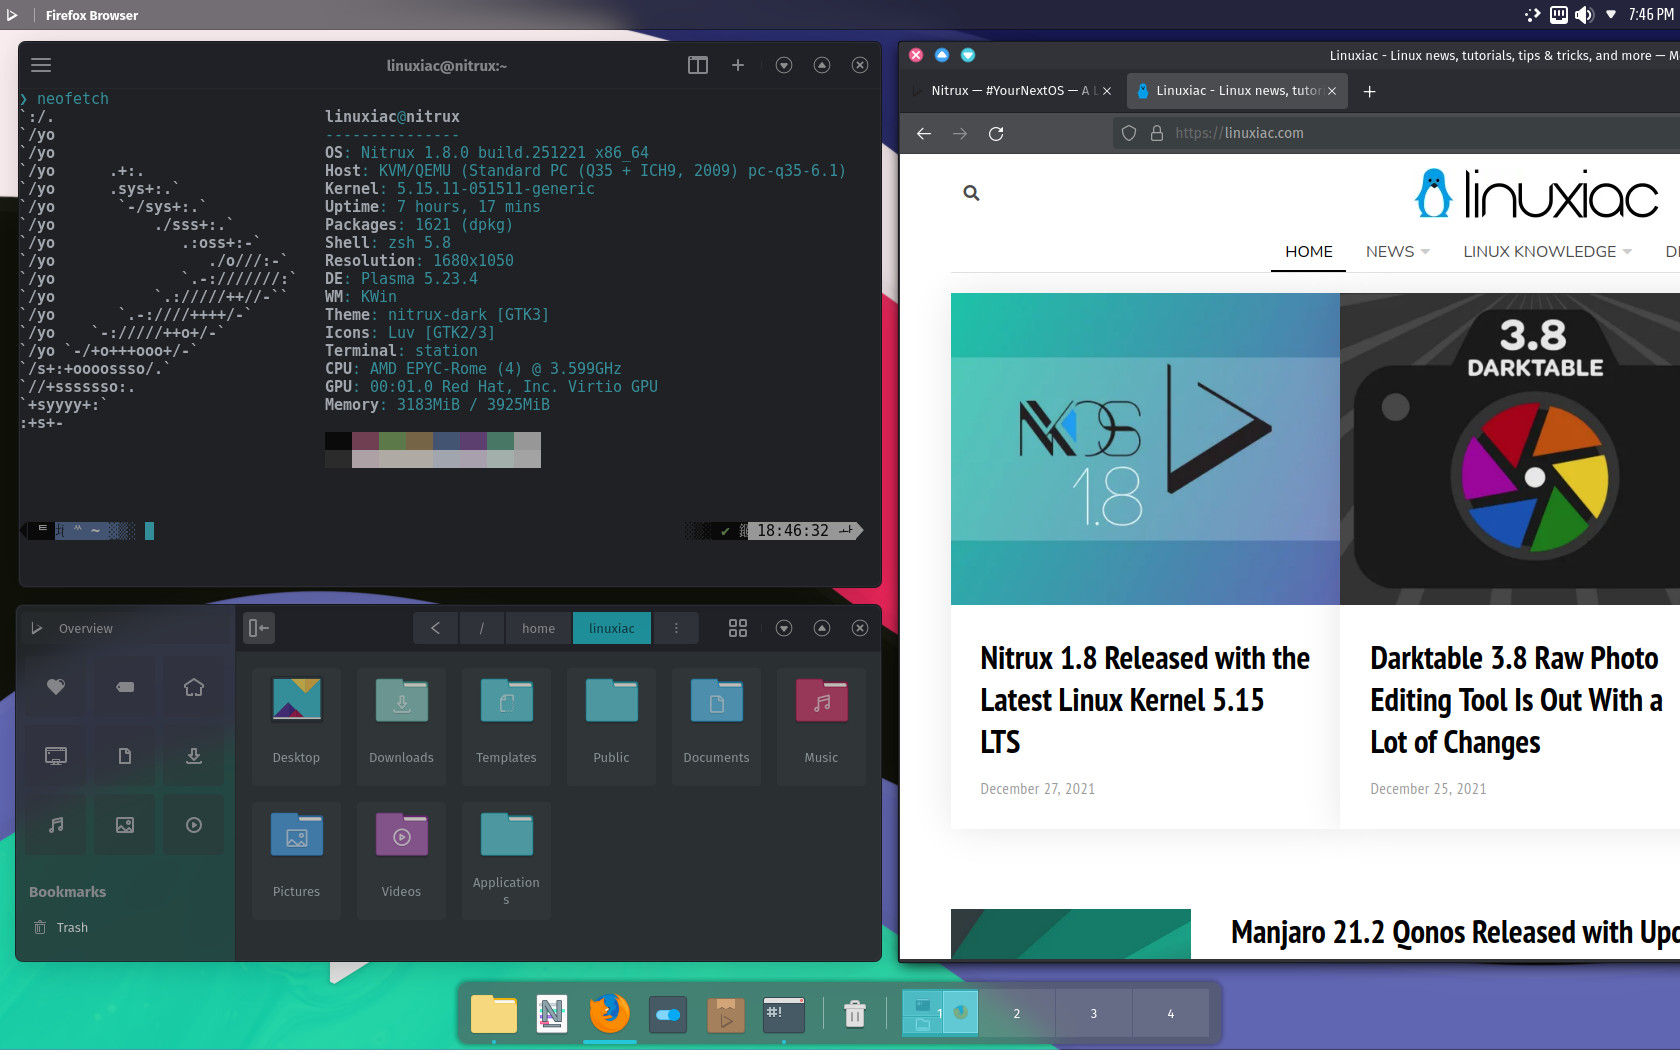1680x1050 pixels.
Task: Click the site padlock security icon
Action: (1157, 133)
